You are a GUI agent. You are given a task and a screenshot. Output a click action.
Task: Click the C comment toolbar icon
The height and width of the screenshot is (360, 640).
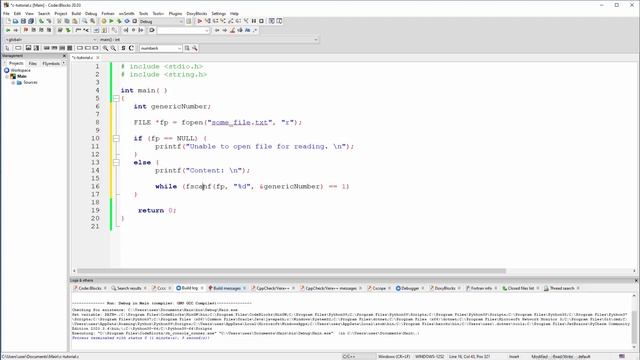point(131,48)
